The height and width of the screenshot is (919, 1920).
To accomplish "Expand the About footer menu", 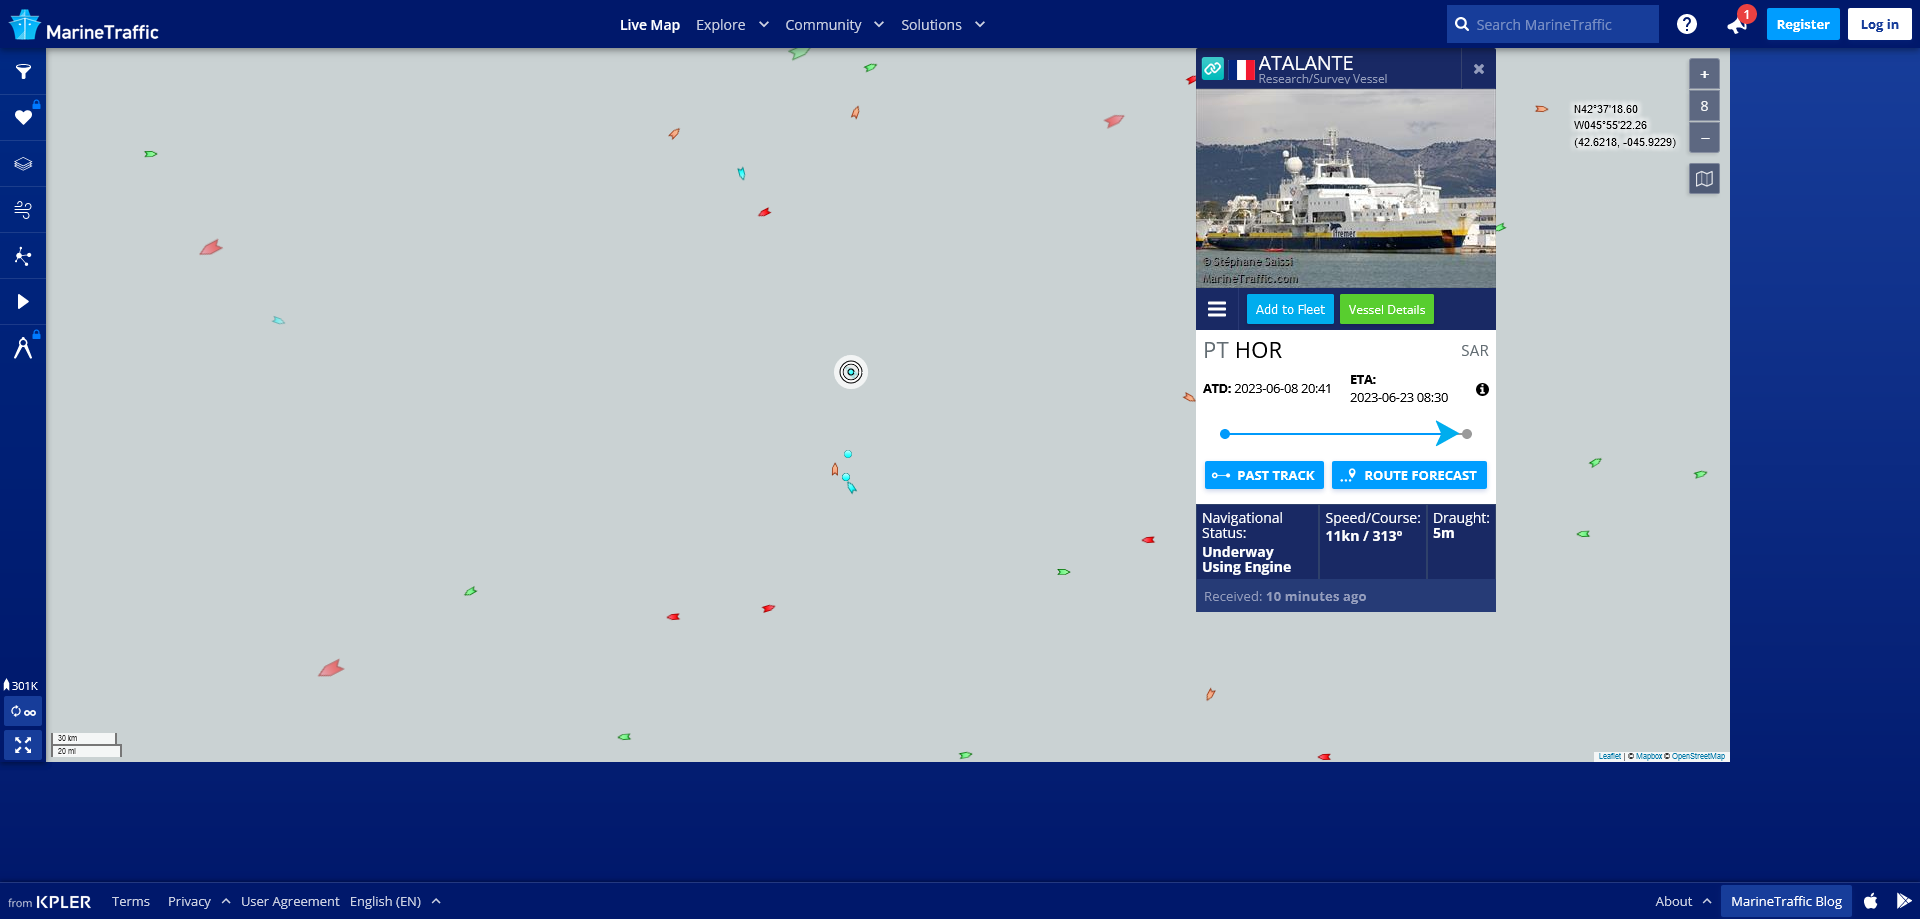I will point(1683,901).
